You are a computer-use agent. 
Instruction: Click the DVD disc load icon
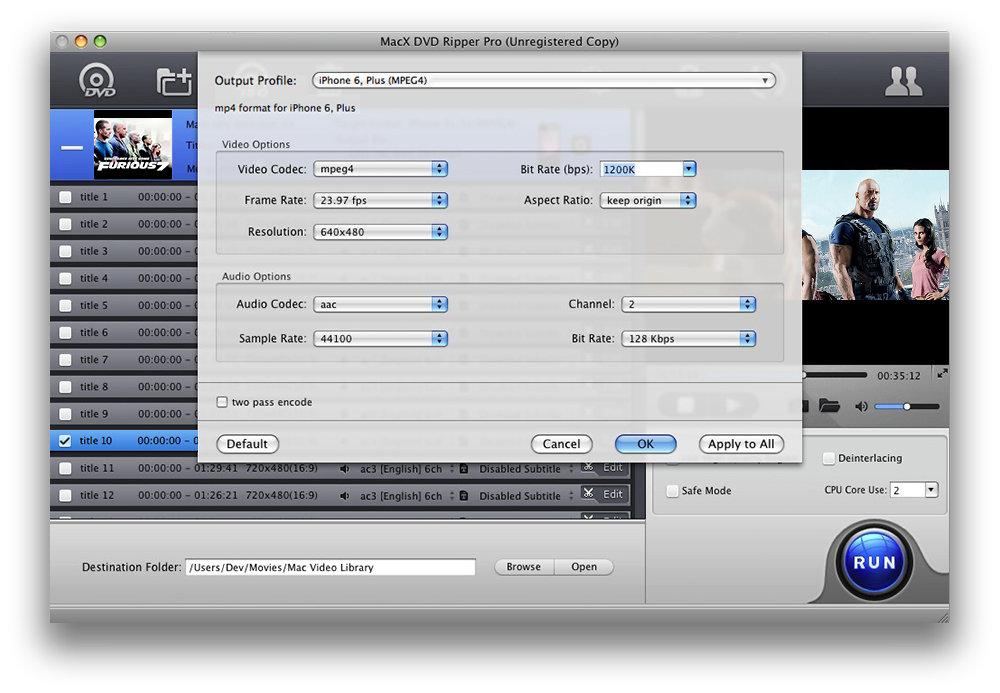pyautogui.click(x=97, y=81)
